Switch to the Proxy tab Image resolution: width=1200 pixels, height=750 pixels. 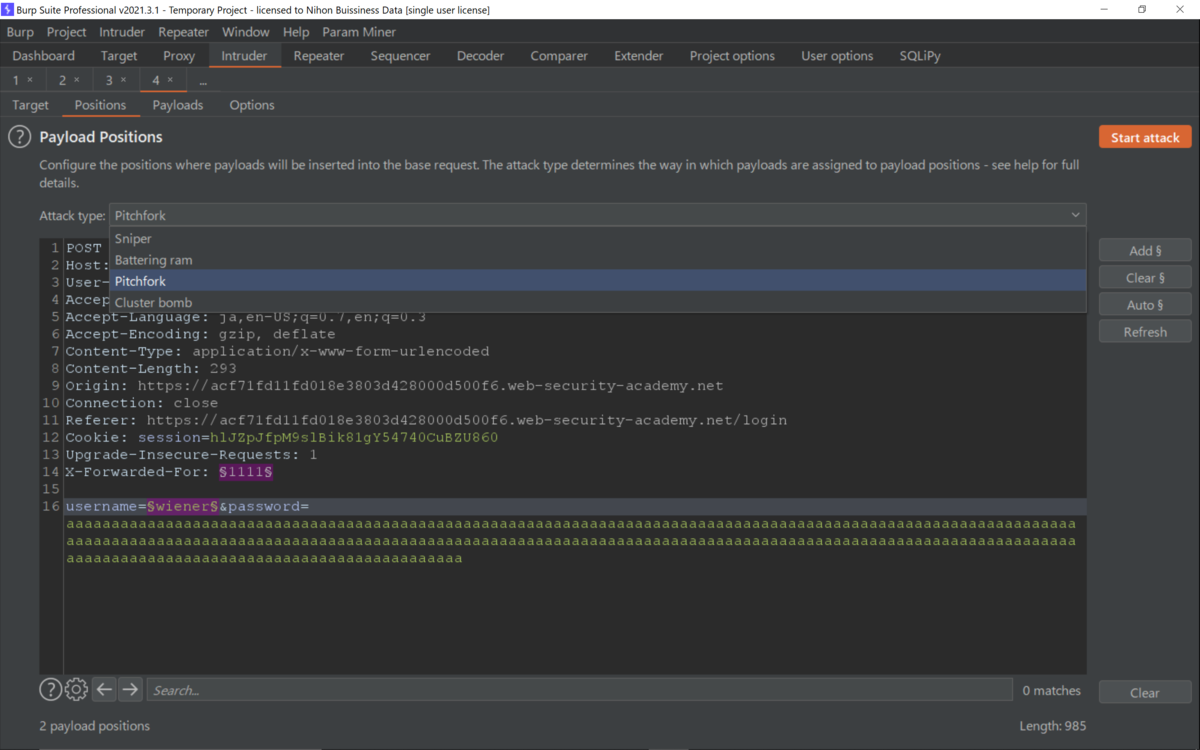pyautogui.click(x=179, y=56)
